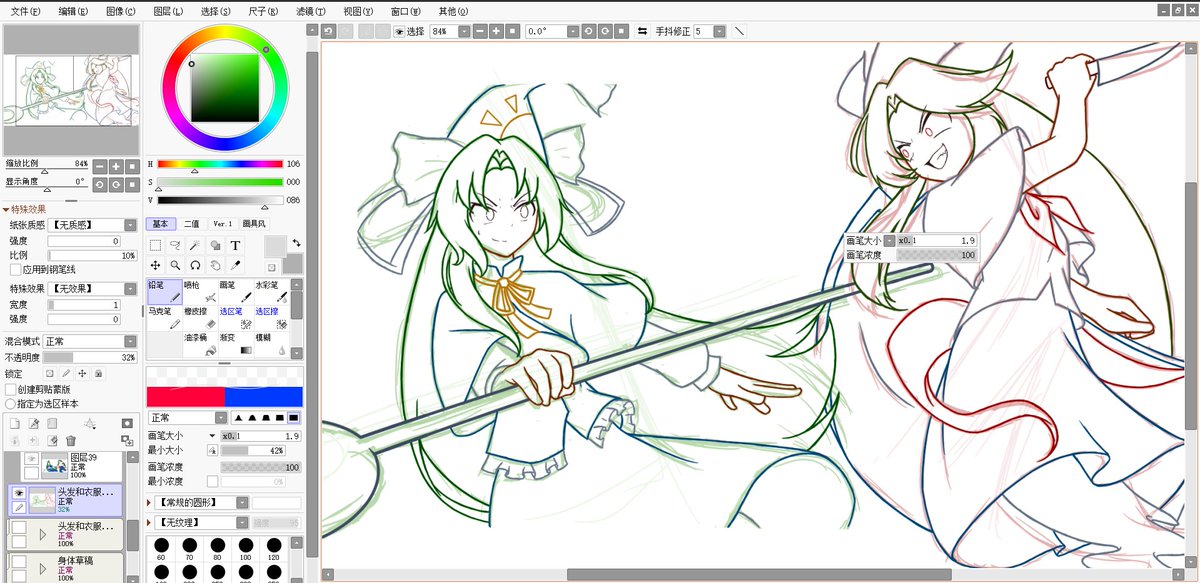Select the eyedropper color picker tool
Viewport: 1200px width, 583px height.
pyautogui.click(x=235, y=265)
